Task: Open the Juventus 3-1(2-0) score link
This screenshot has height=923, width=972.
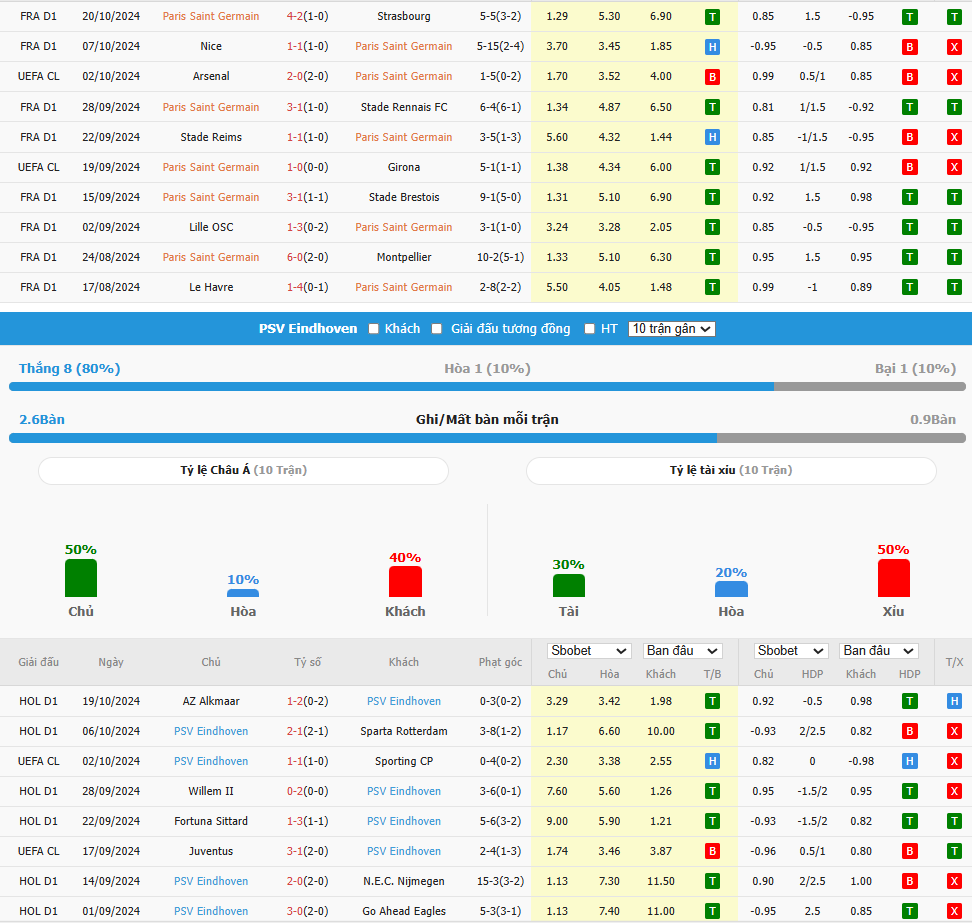Action: [x=307, y=851]
